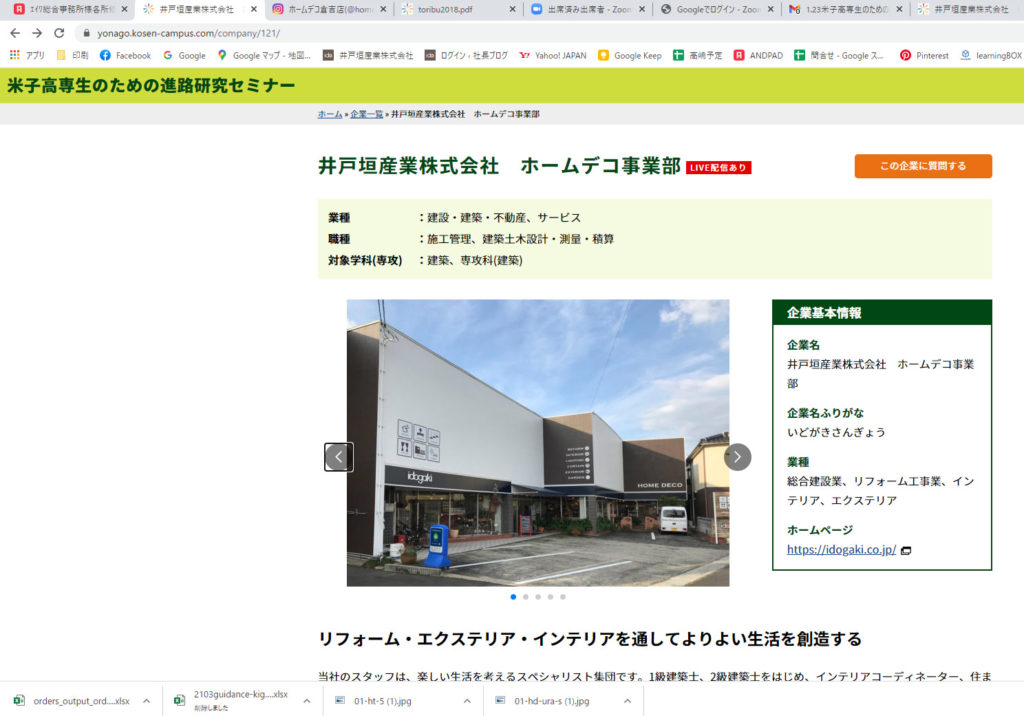Viewport: 1024px width, 716px height.
Task: Expand options for 2103guidance-kig....xlsx download
Action: coord(306,701)
